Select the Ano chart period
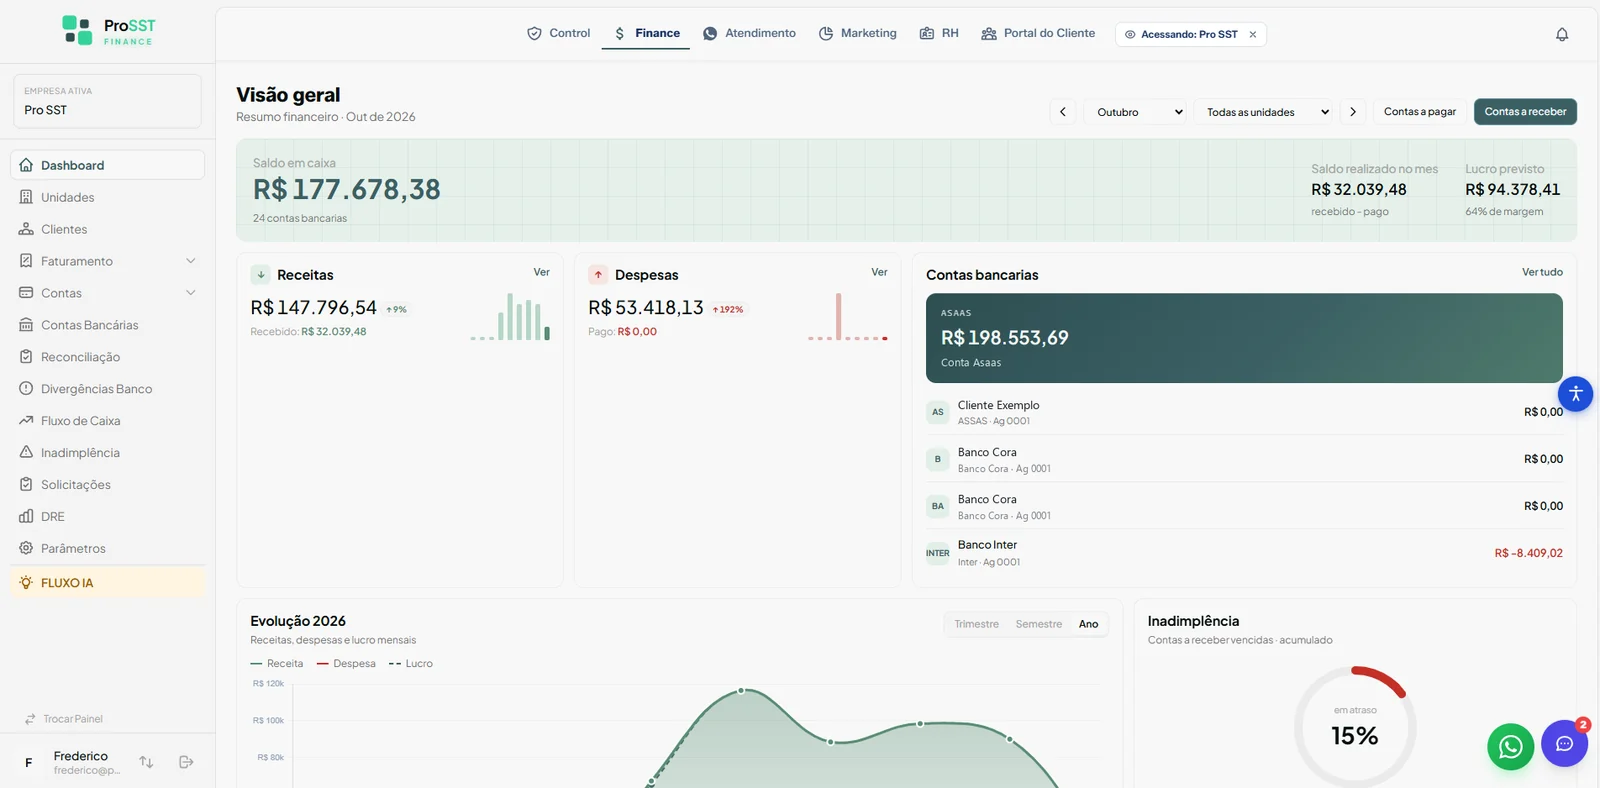The width and height of the screenshot is (1600, 788). coord(1089,624)
